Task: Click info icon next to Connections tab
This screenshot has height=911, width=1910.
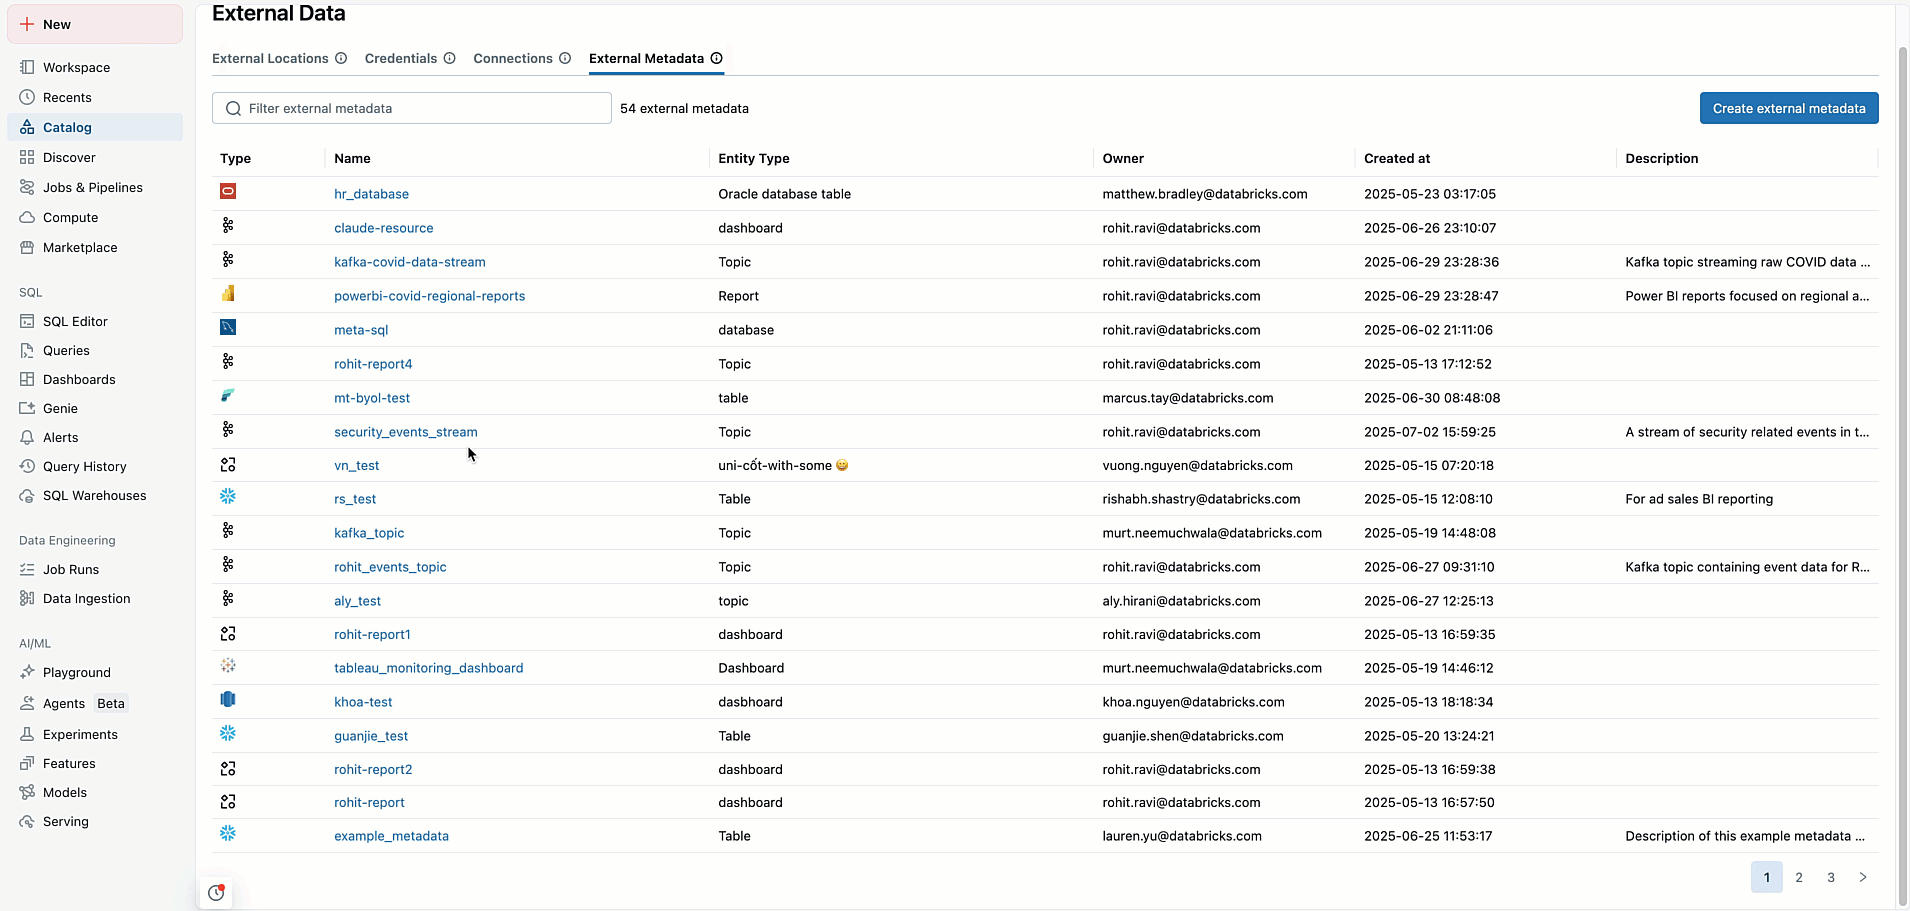Action: point(565,58)
